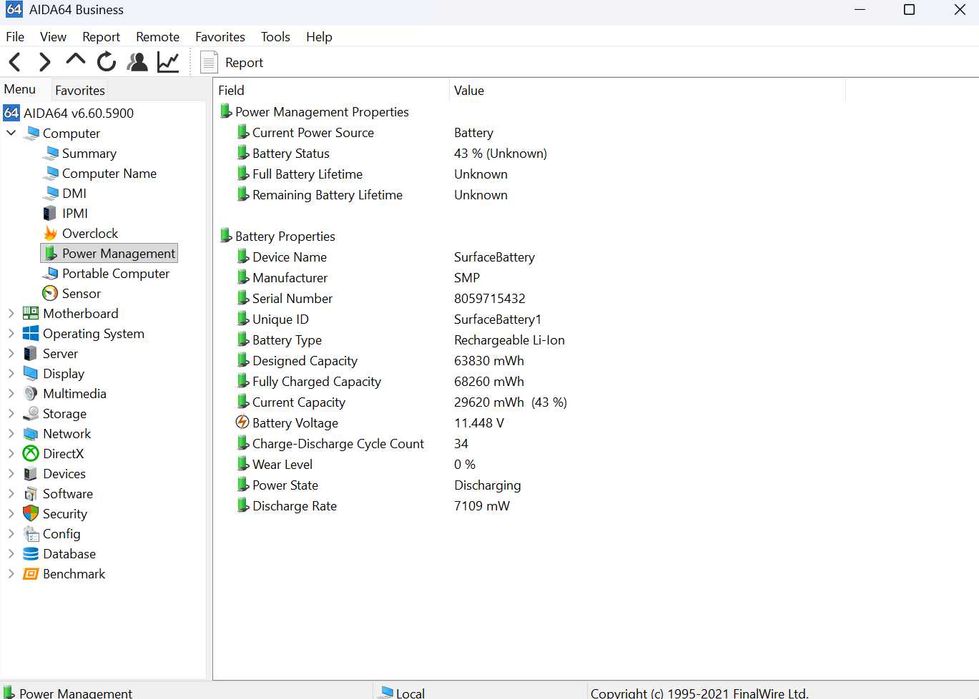Click the Server tower icon
The image size is (979, 699).
pos(31,353)
